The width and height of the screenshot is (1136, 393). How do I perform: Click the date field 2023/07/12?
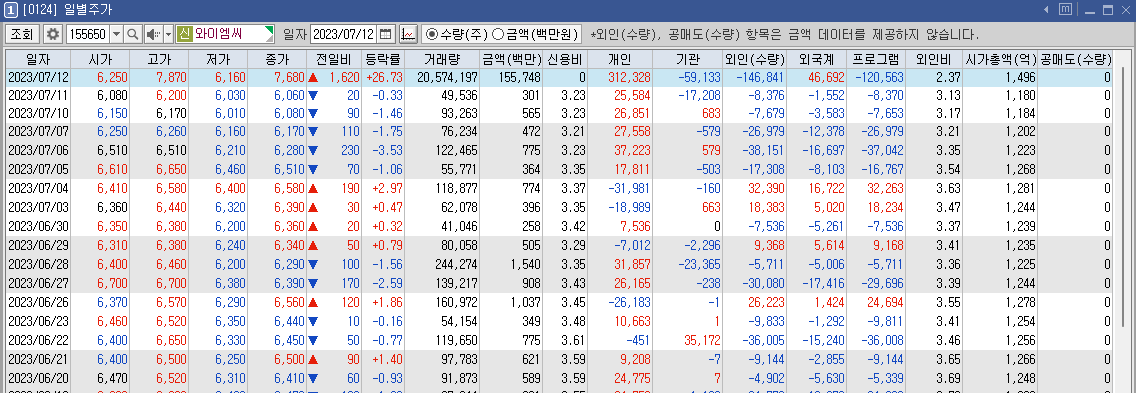point(343,34)
